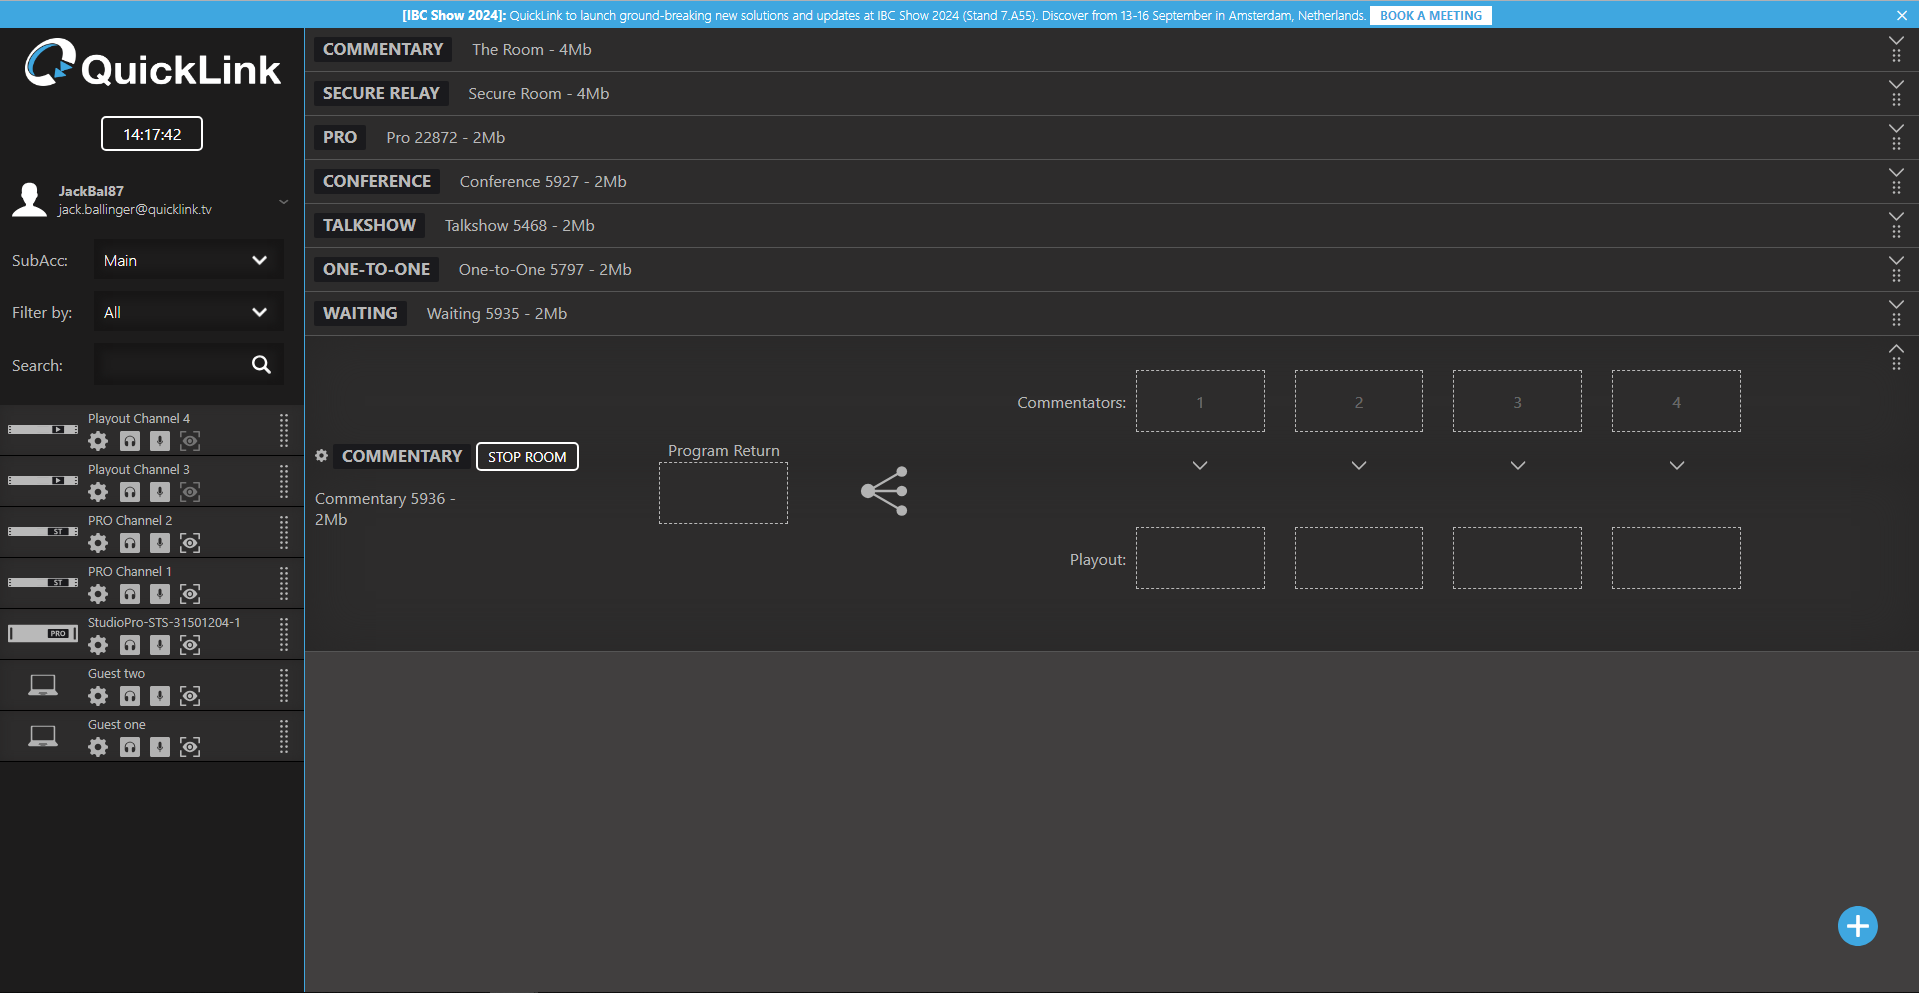Image resolution: width=1919 pixels, height=993 pixels.
Task: Open the SubAcc dropdown showing Main
Action: coord(189,260)
